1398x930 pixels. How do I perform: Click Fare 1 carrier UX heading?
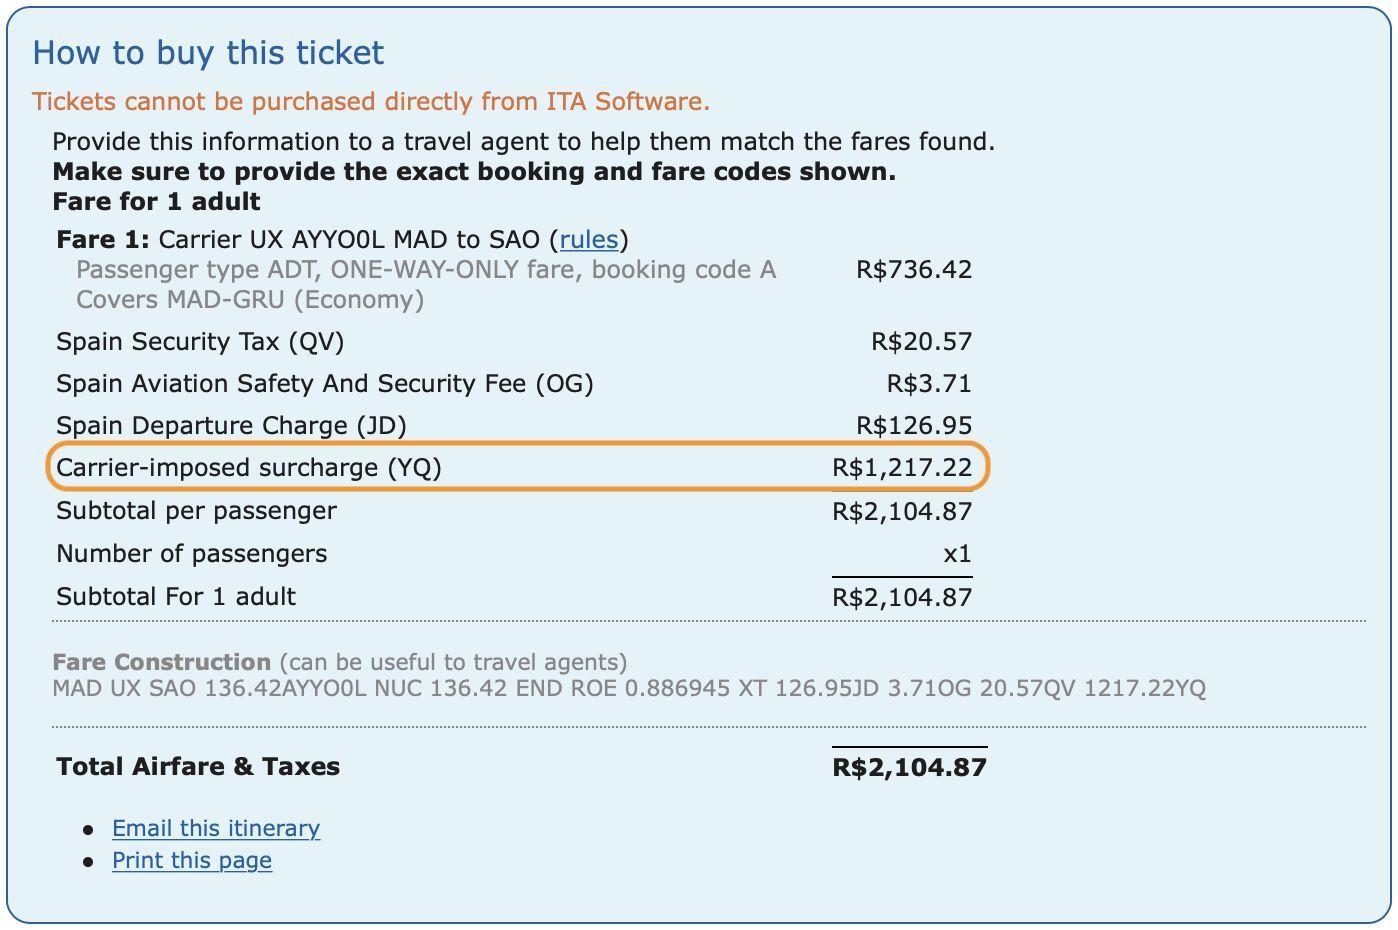pos(342,240)
